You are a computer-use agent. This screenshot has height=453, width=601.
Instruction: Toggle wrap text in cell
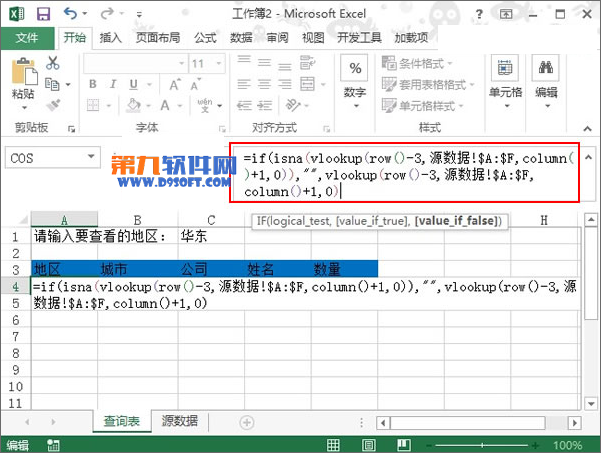307,62
